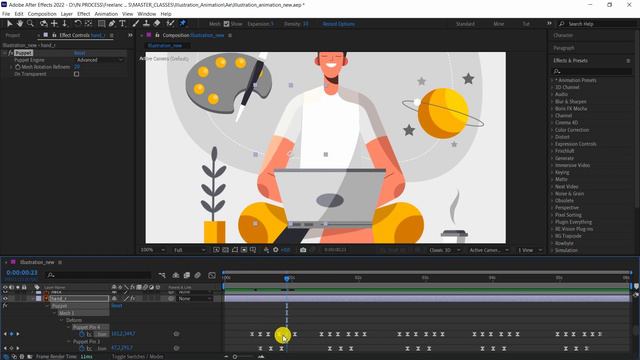
Task: Click the timeline layer search field
Action: [x=99, y=276]
